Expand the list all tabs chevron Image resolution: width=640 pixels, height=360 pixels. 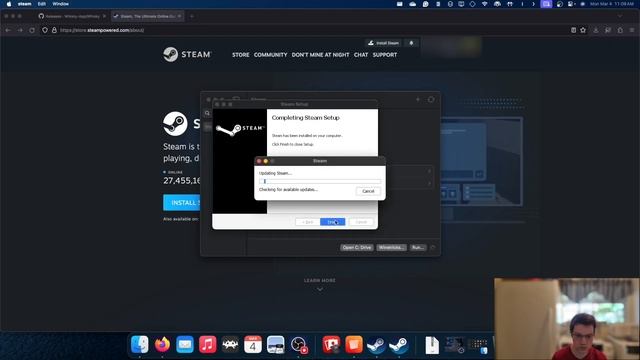(620, 16)
